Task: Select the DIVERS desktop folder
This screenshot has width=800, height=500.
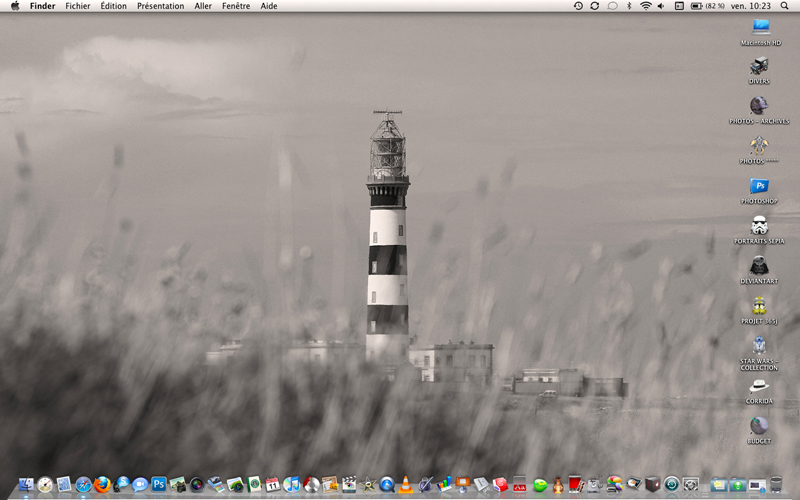Action: click(x=759, y=70)
